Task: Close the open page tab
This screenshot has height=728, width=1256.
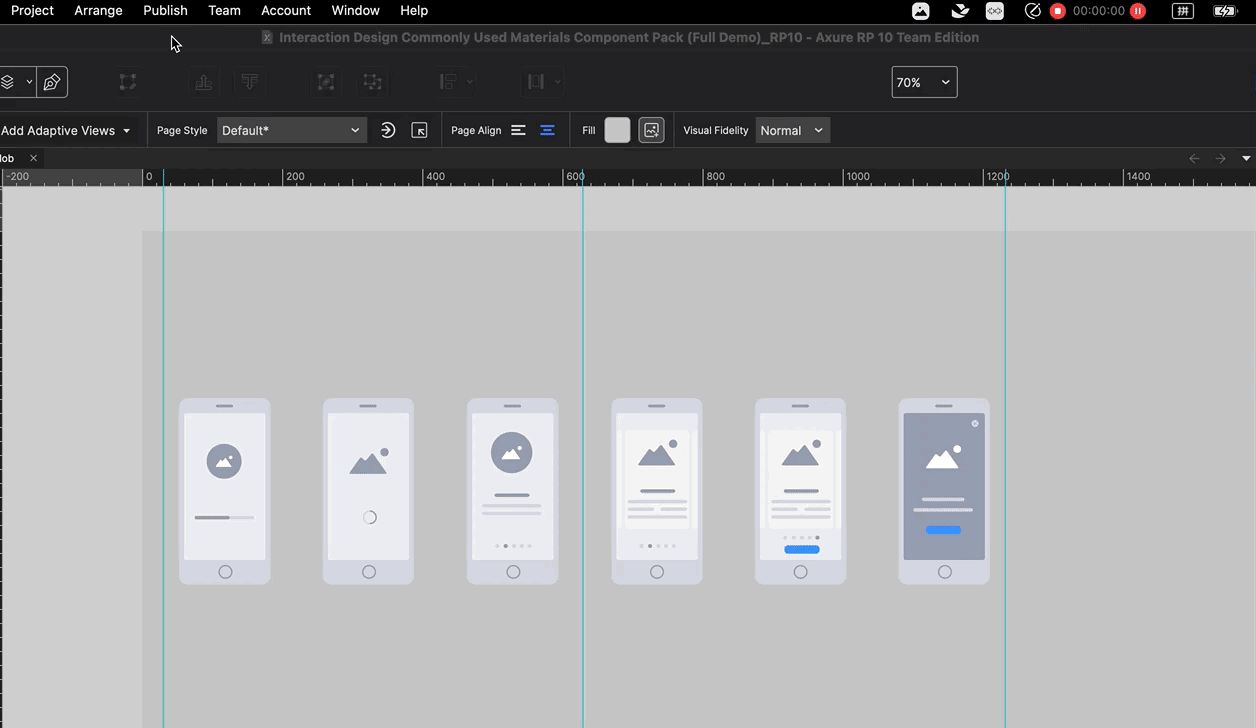Action: 33,158
